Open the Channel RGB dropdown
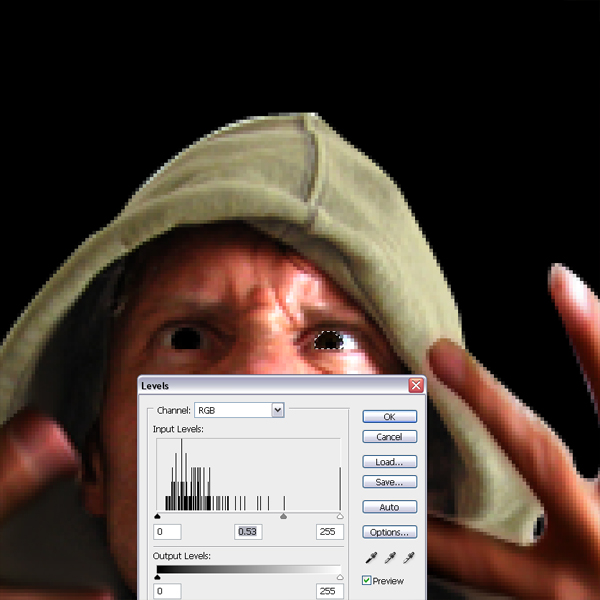Image resolution: width=600 pixels, height=600 pixels. pos(239,410)
